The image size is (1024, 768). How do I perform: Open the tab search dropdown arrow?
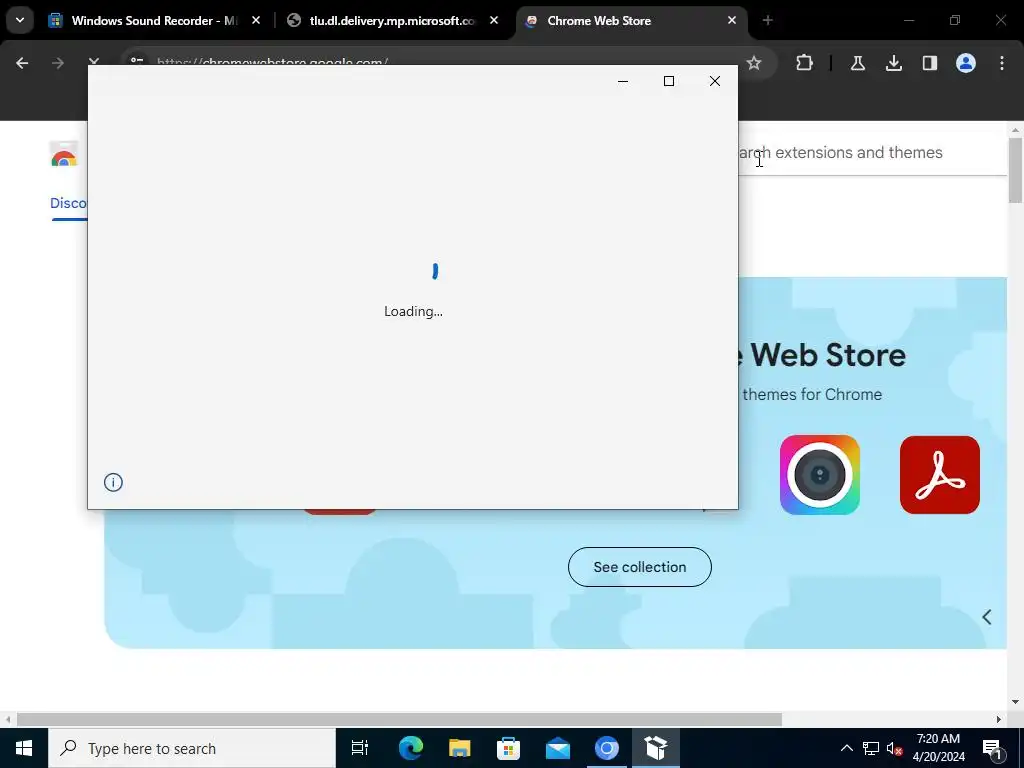20,20
